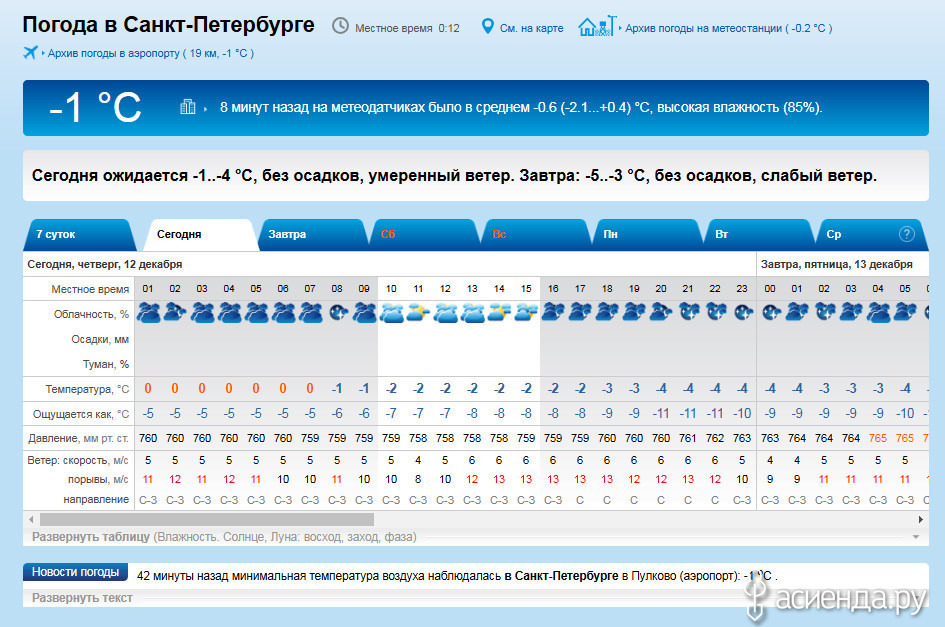Click the cloudiness icon for 16 today

point(553,313)
